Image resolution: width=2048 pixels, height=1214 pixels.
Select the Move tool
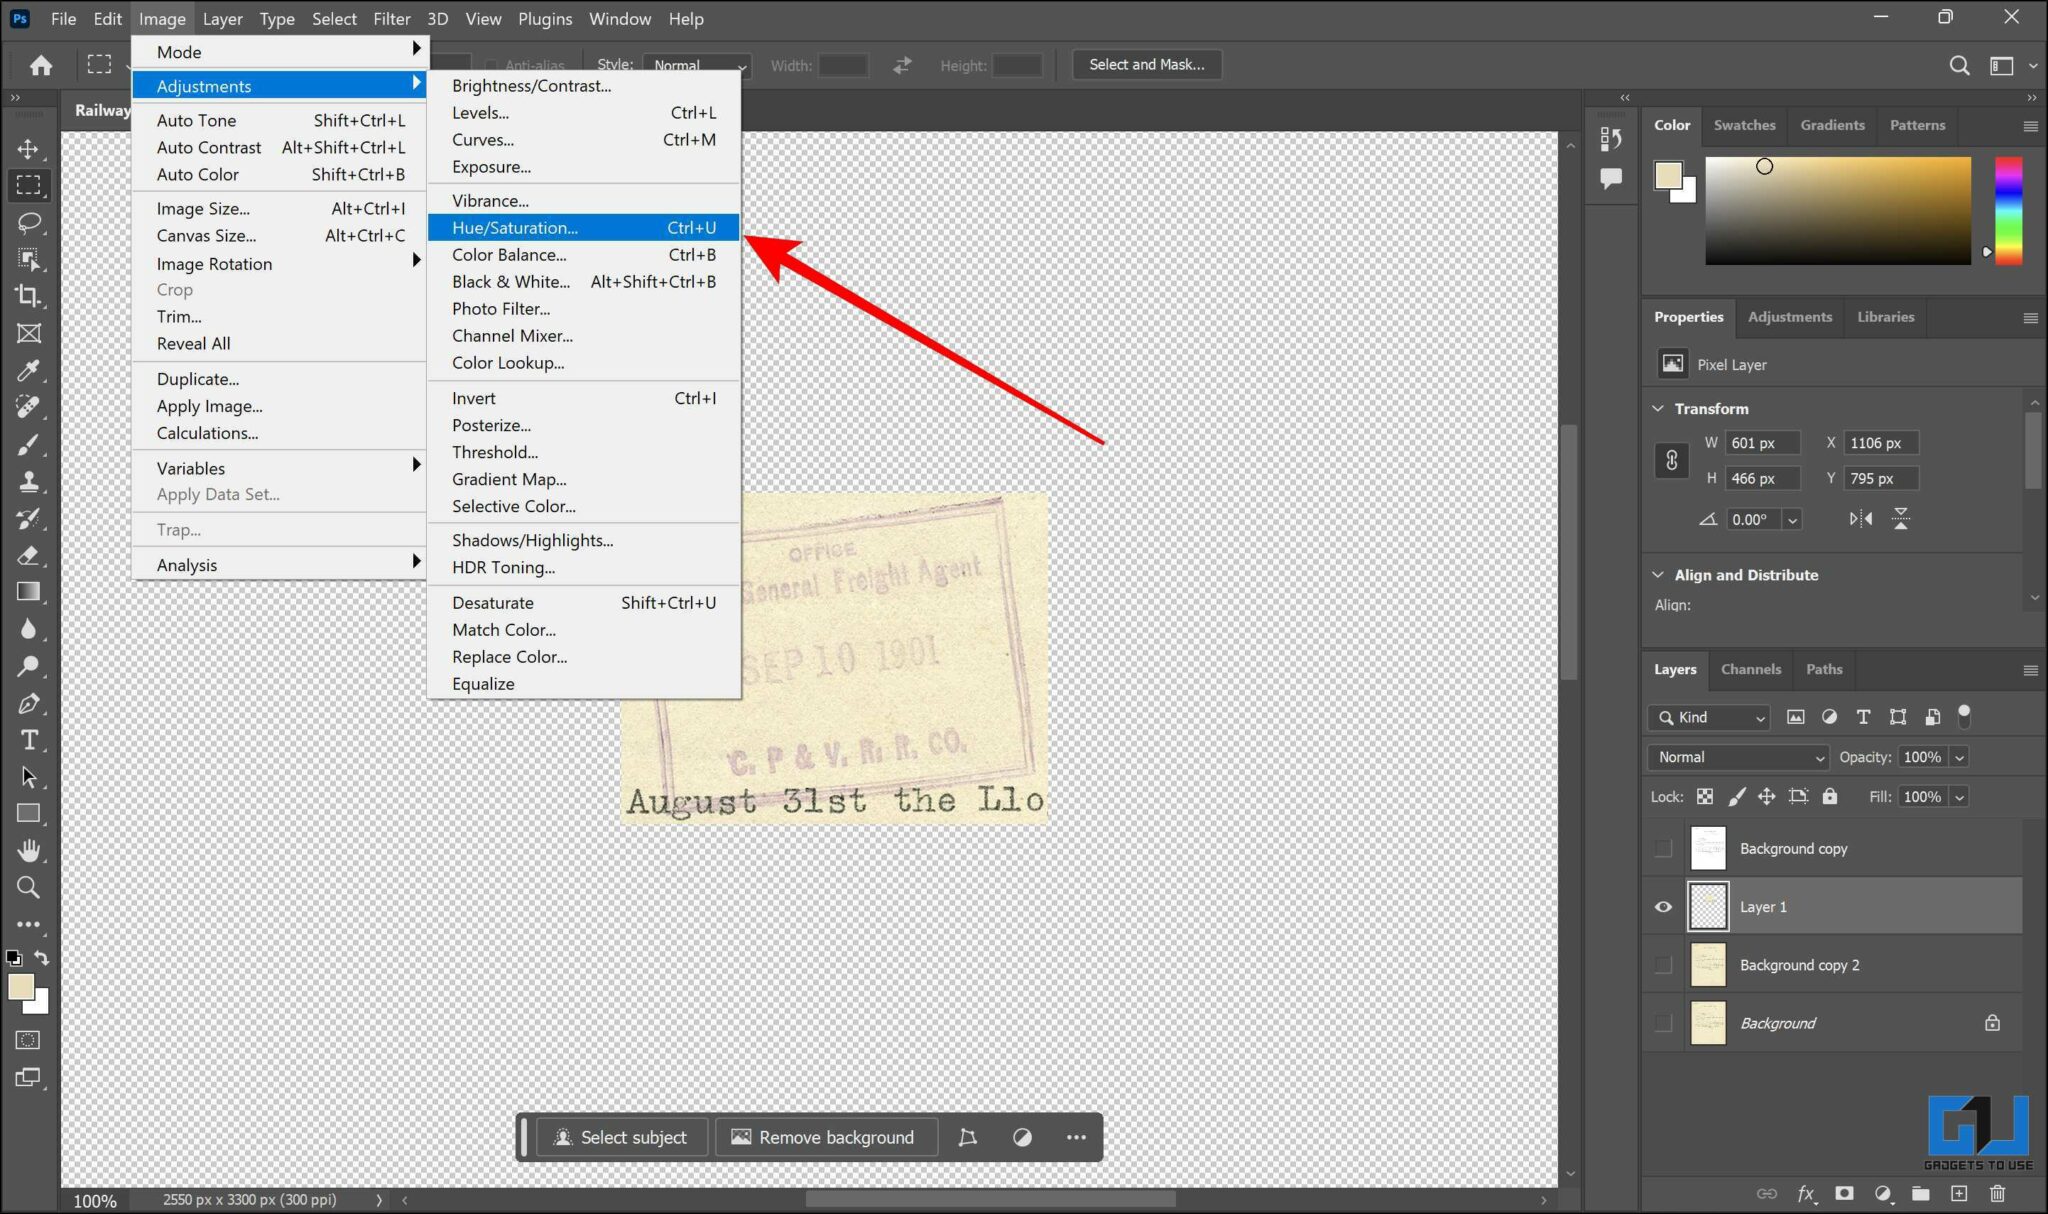[x=29, y=148]
